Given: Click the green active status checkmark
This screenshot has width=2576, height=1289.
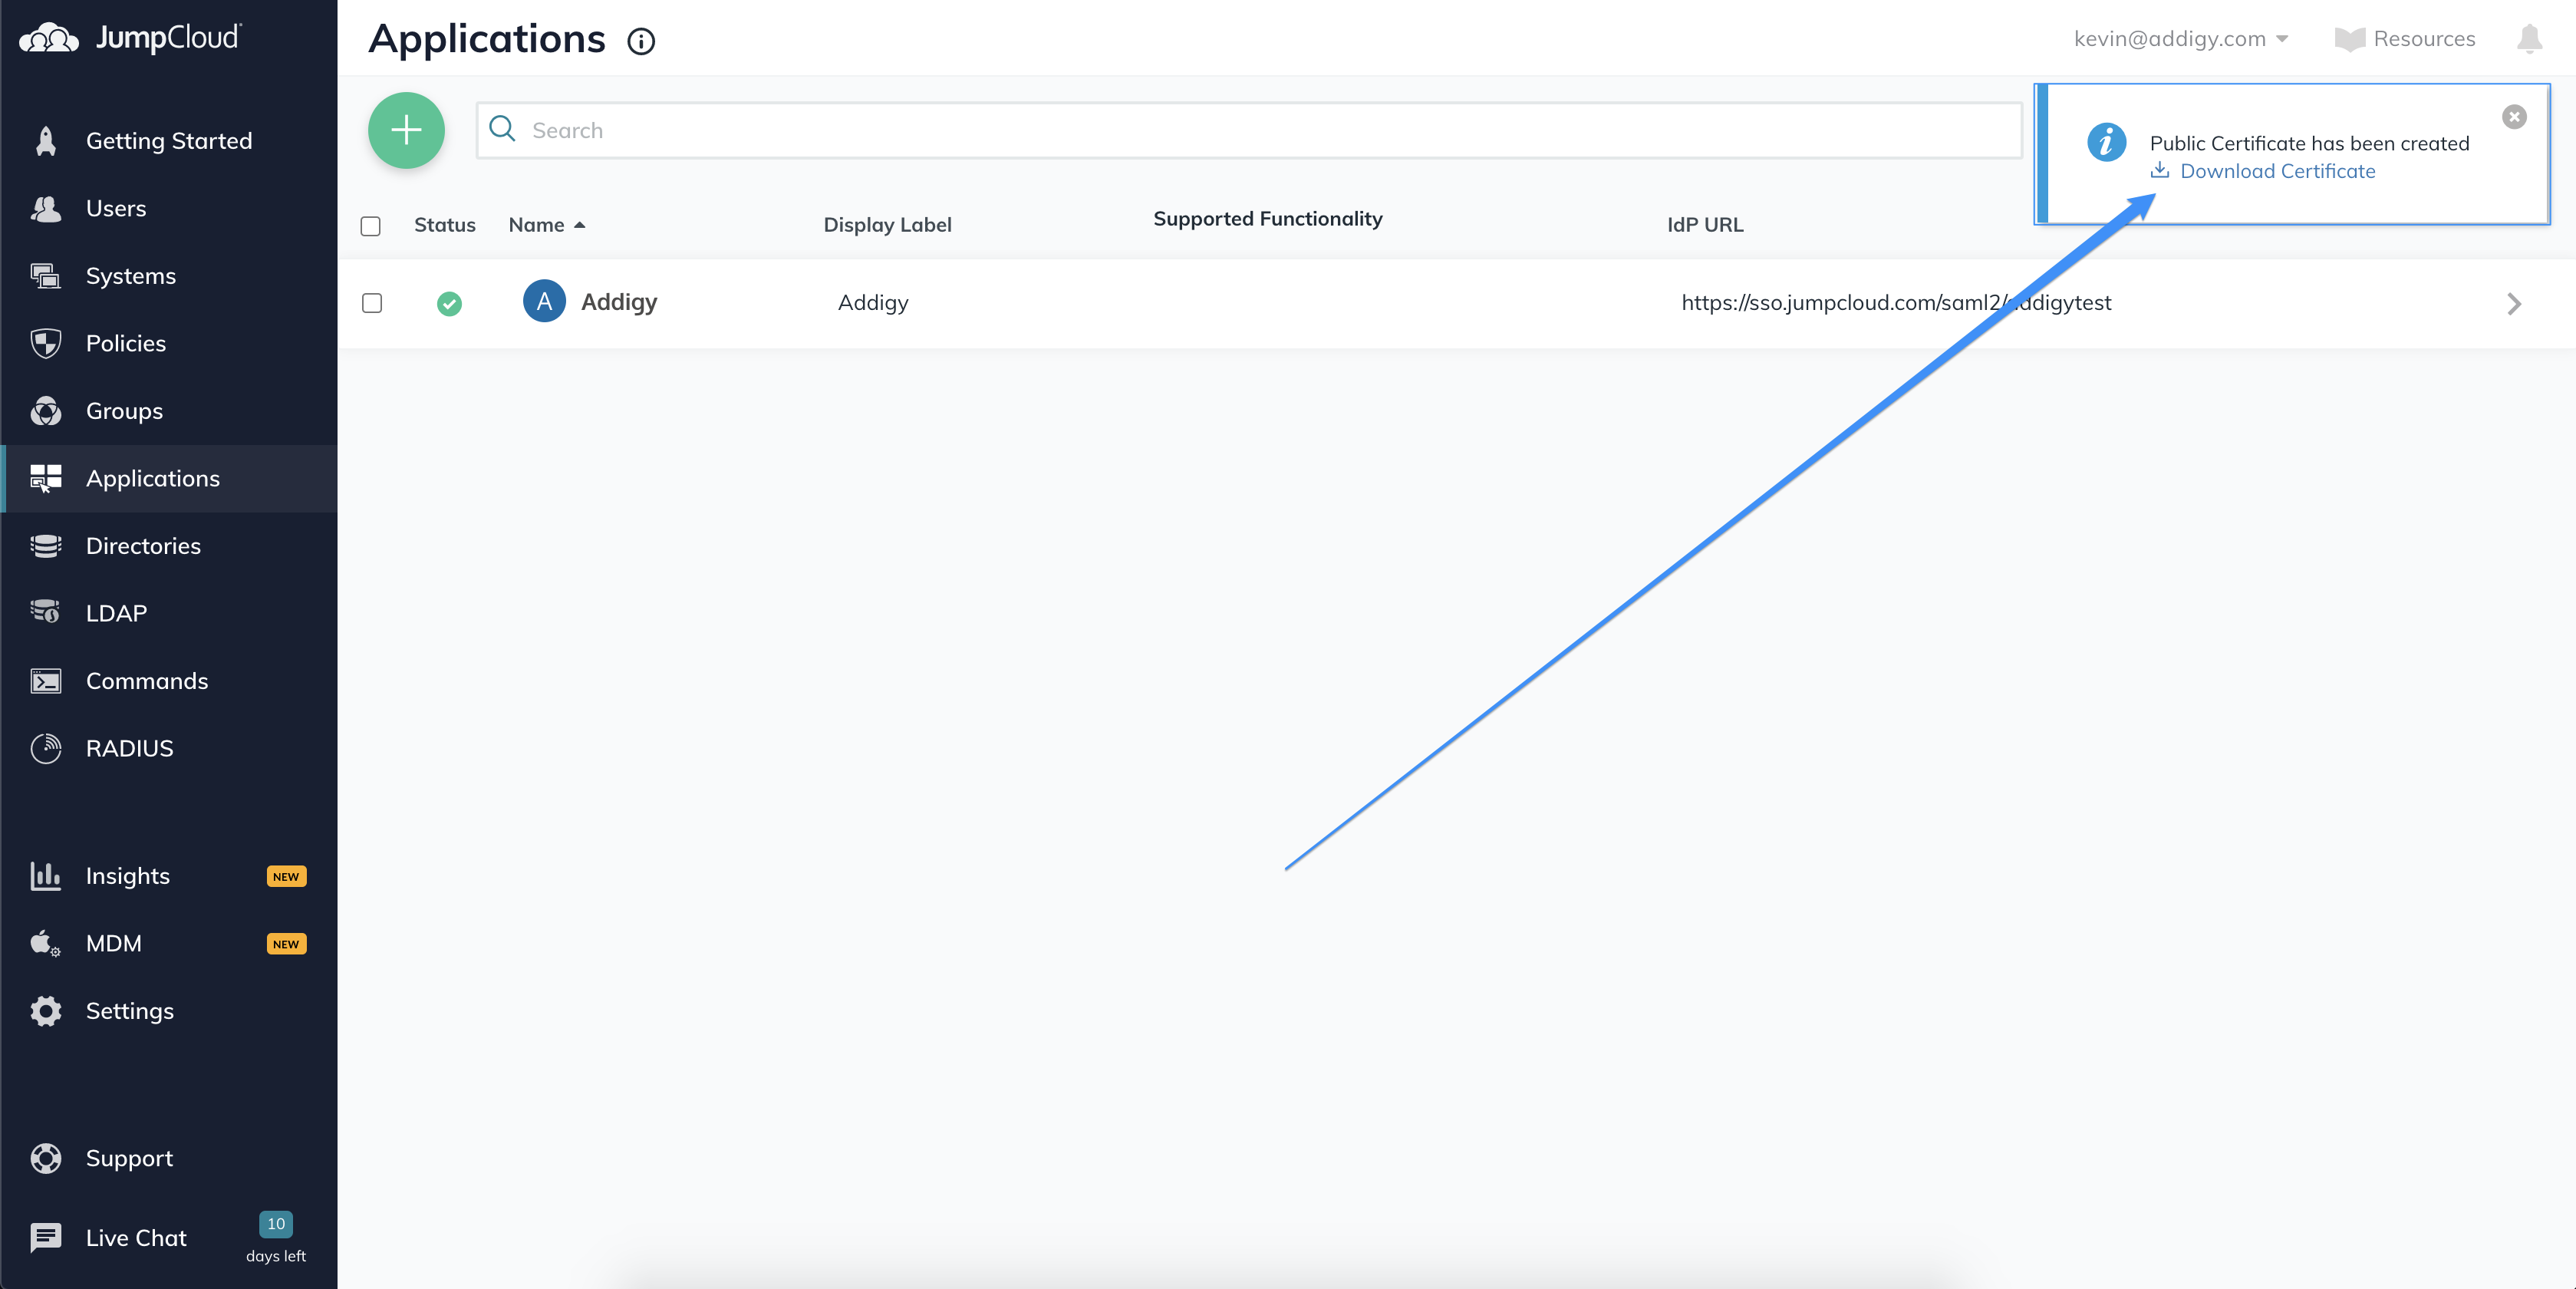Looking at the screenshot, I should 449,303.
